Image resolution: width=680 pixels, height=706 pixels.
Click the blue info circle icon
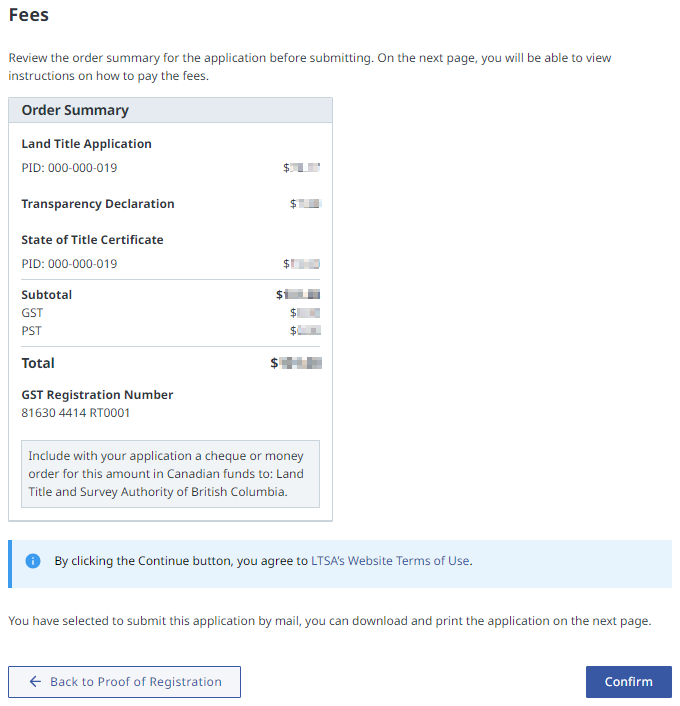33,561
